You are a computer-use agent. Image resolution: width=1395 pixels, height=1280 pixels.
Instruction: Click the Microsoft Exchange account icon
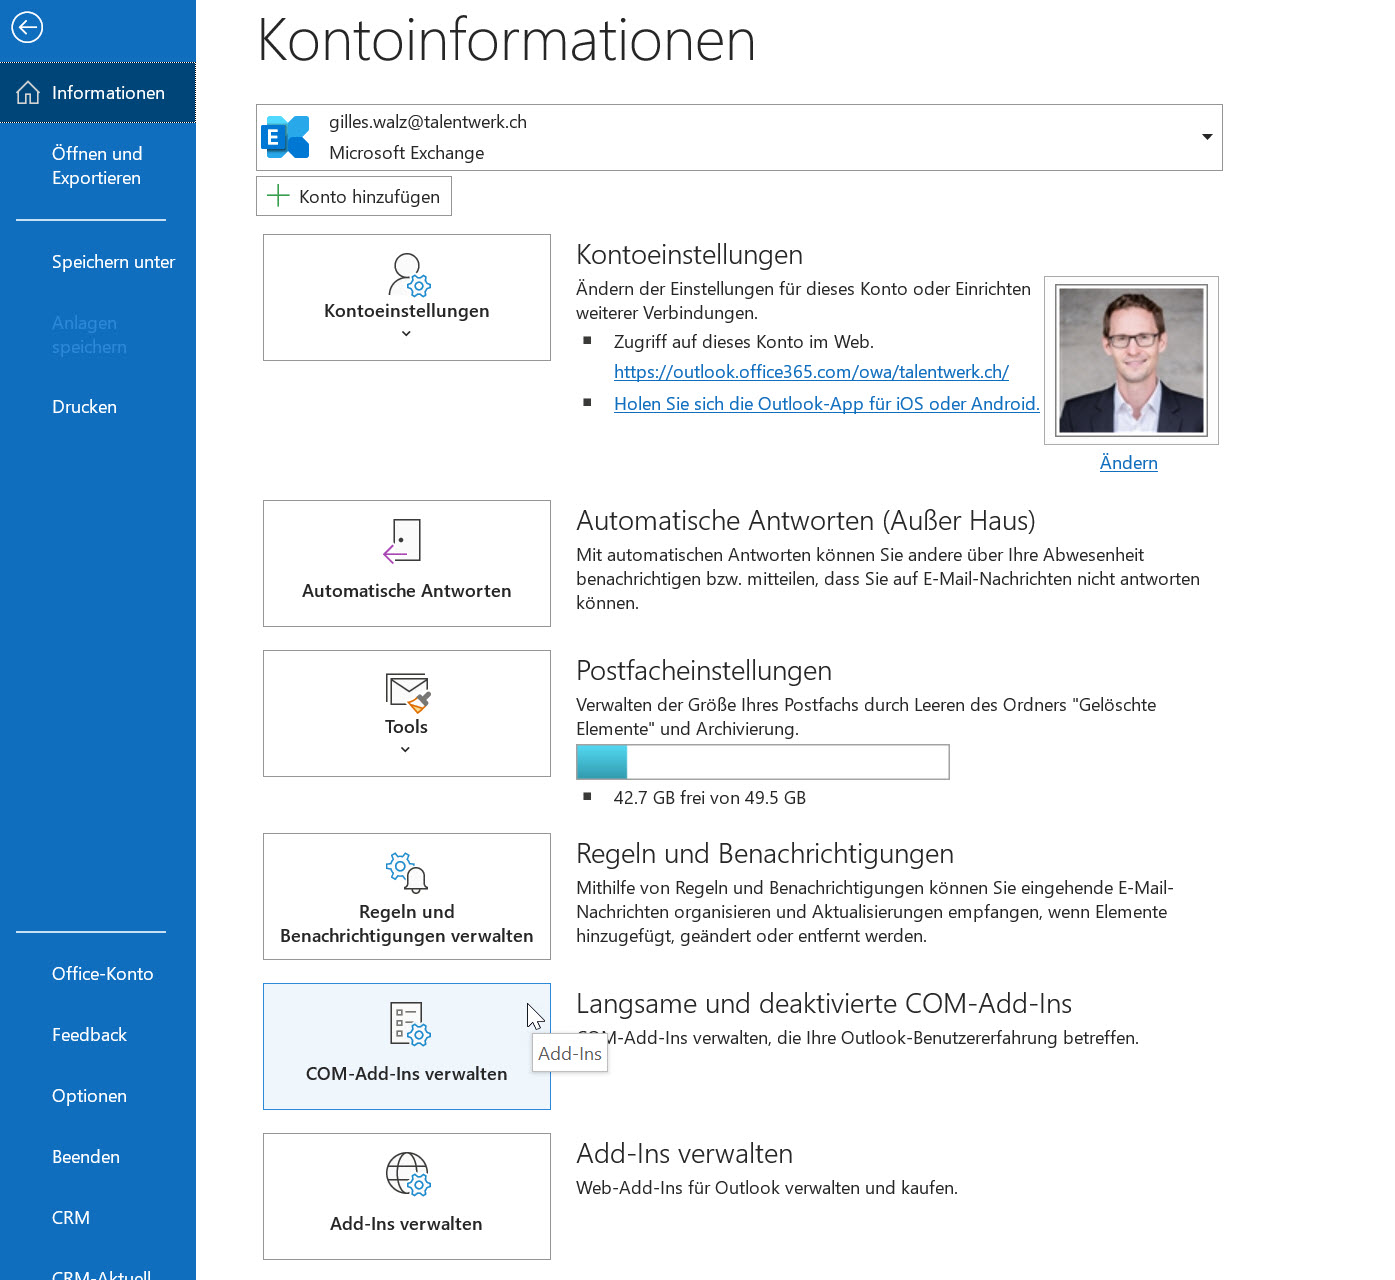[x=286, y=137]
